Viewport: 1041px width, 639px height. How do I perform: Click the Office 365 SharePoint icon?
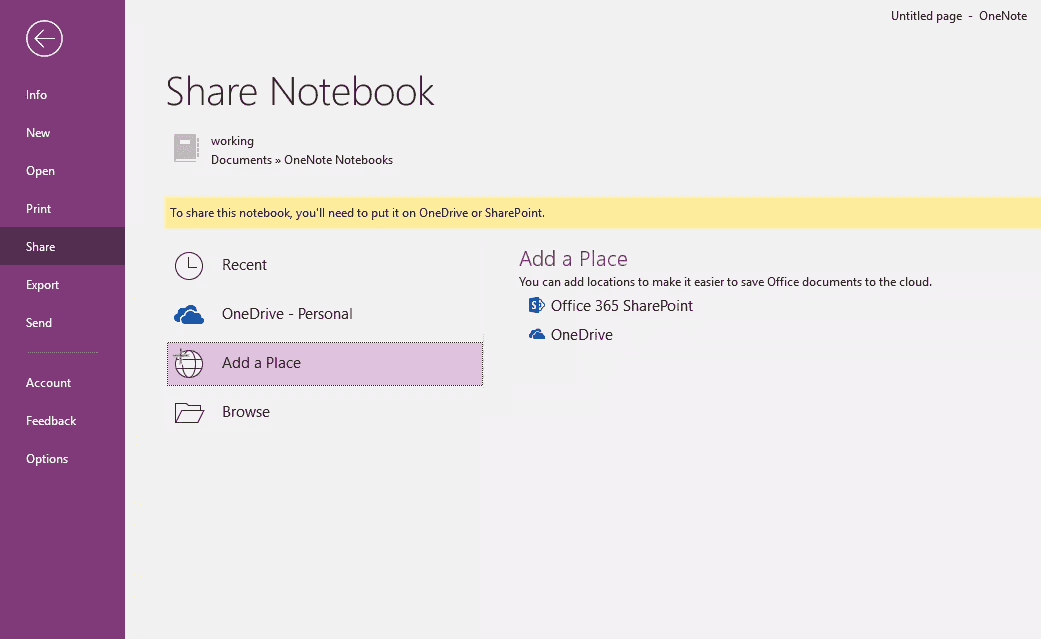[537, 306]
